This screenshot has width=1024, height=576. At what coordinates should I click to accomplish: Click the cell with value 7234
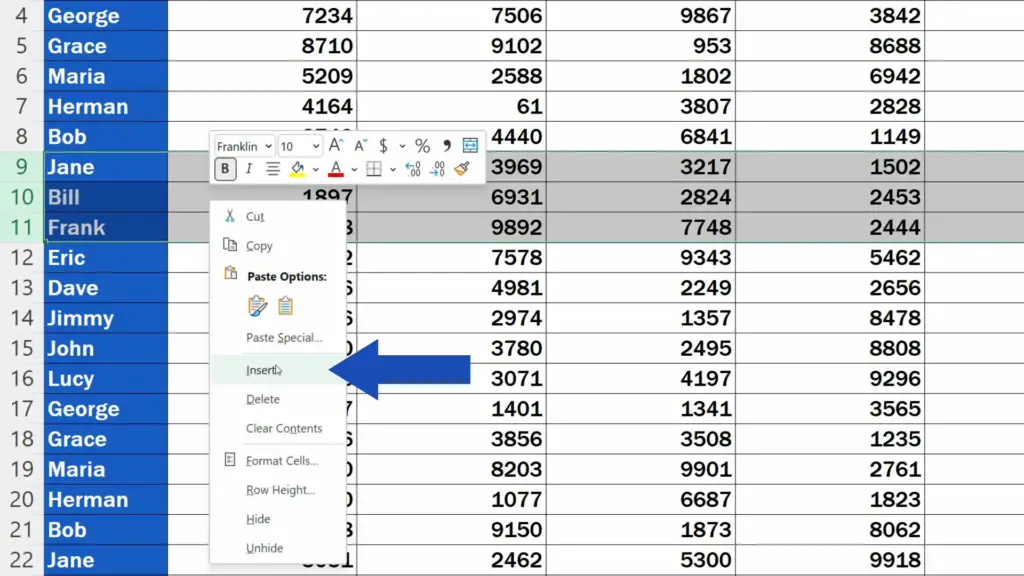click(262, 15)
